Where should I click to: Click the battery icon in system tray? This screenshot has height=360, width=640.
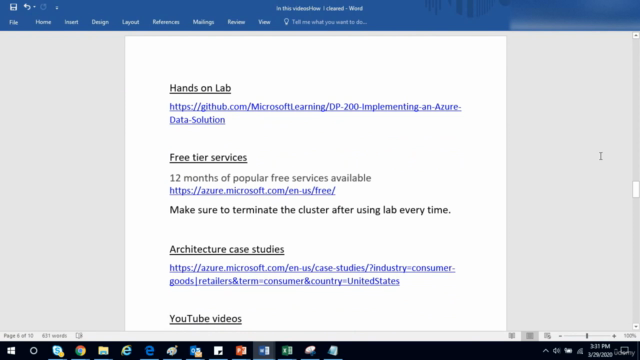pyautogui.click(x=568, y=351)
